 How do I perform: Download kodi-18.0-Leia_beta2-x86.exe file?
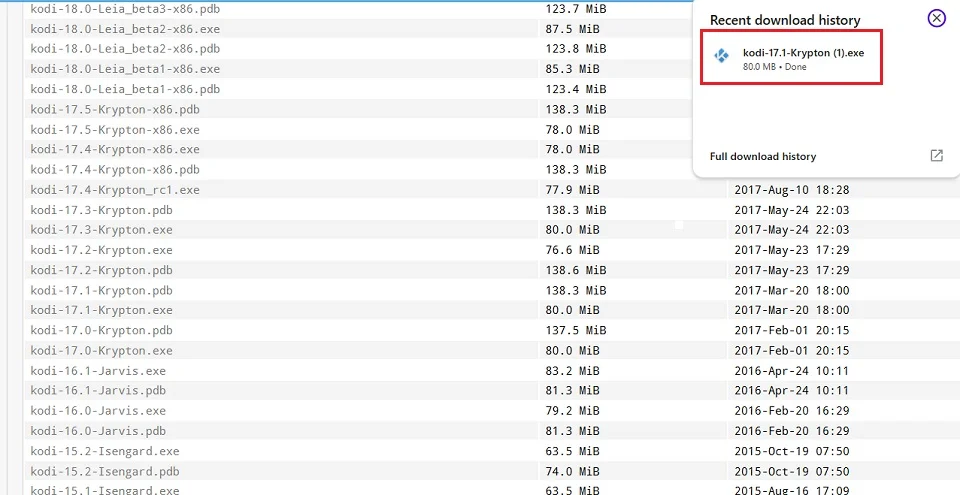click(125, 29)
